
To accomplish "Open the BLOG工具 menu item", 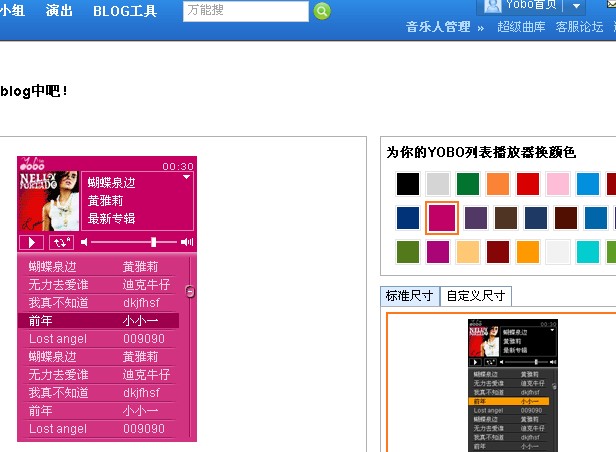I will (x=125, y=11).
